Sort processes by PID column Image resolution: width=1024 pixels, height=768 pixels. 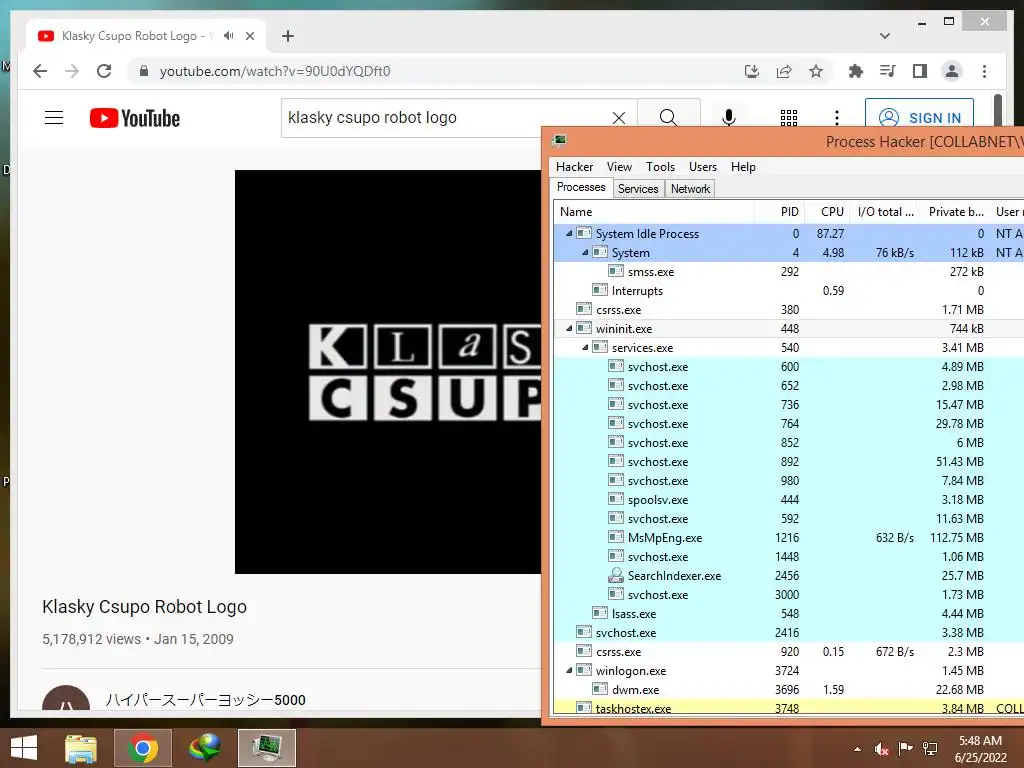click(778, 212)
